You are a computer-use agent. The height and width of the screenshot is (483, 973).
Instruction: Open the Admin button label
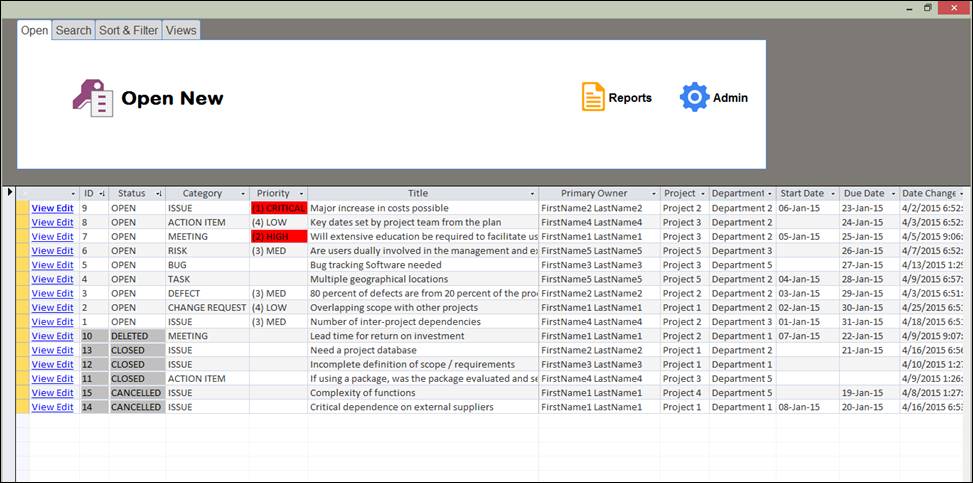point(730,97)
